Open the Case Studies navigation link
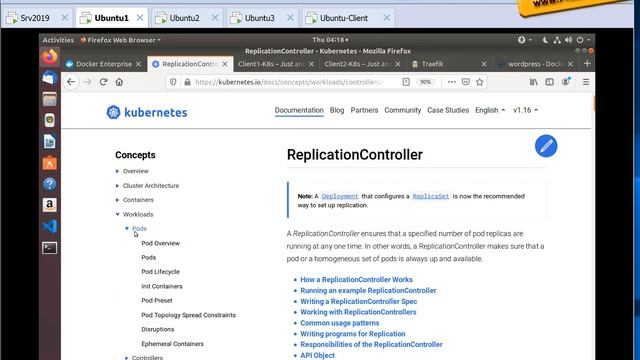This screenshot has width=640, height=360. point(448,110)
